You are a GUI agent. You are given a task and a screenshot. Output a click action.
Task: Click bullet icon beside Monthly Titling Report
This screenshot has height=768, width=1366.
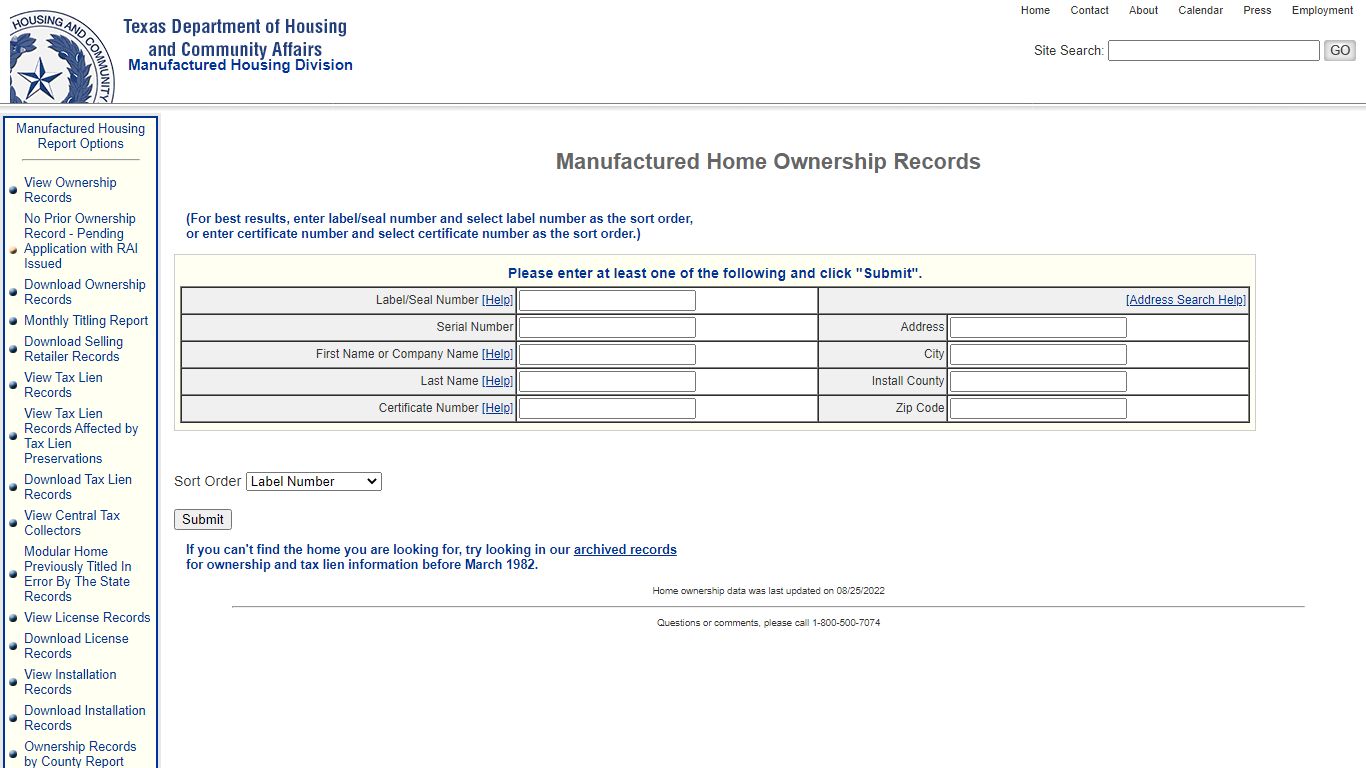13,322
